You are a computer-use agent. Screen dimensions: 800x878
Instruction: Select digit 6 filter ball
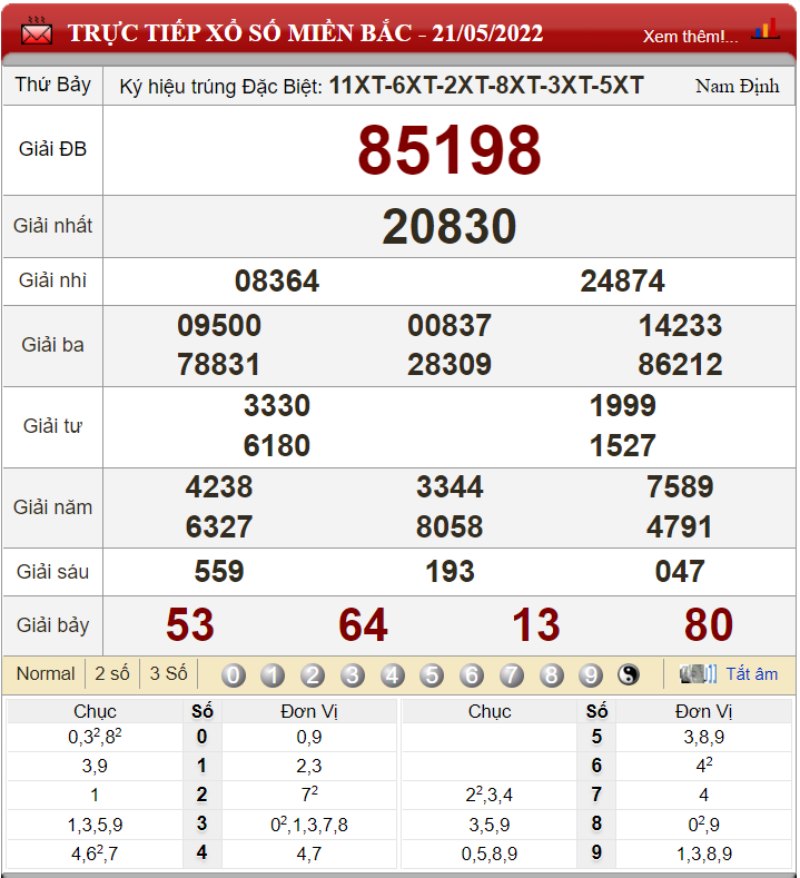[x=471, y=676]
